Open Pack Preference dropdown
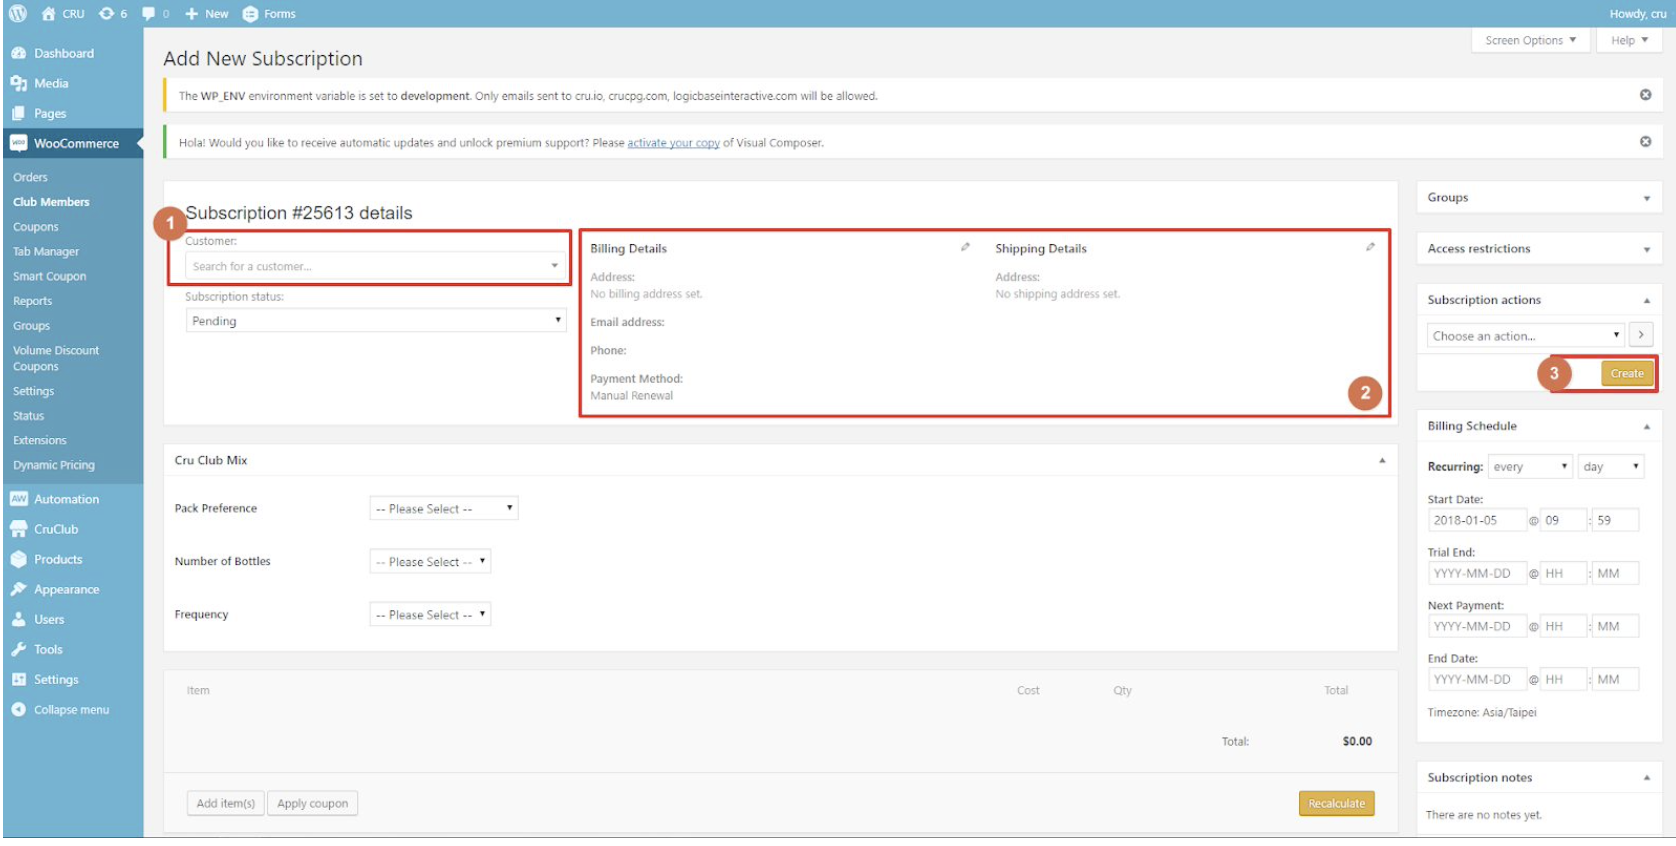This screenshot has height=846, width=1676. coord(444,508)
